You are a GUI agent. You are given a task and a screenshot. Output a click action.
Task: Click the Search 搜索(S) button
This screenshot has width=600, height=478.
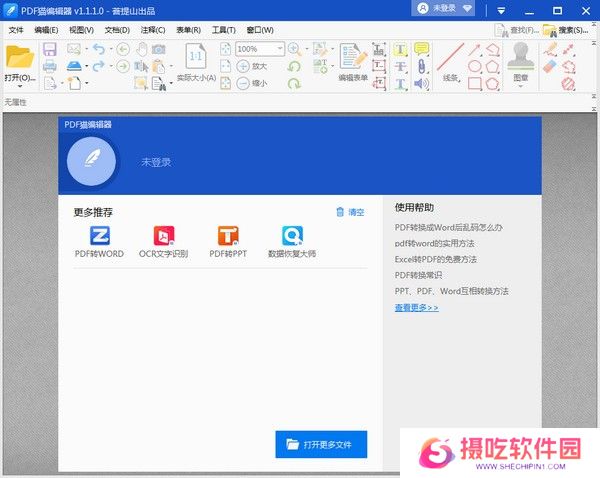[566, 30]
